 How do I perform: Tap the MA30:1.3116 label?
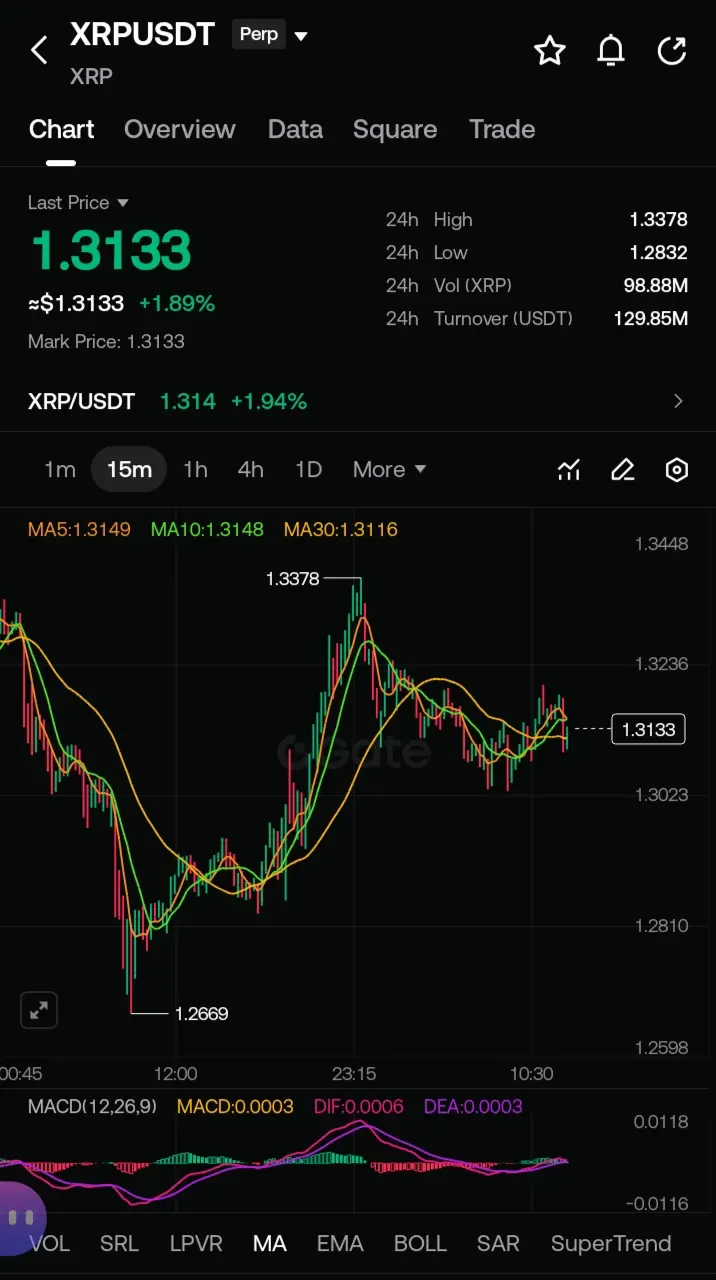(x=341, y=530)
